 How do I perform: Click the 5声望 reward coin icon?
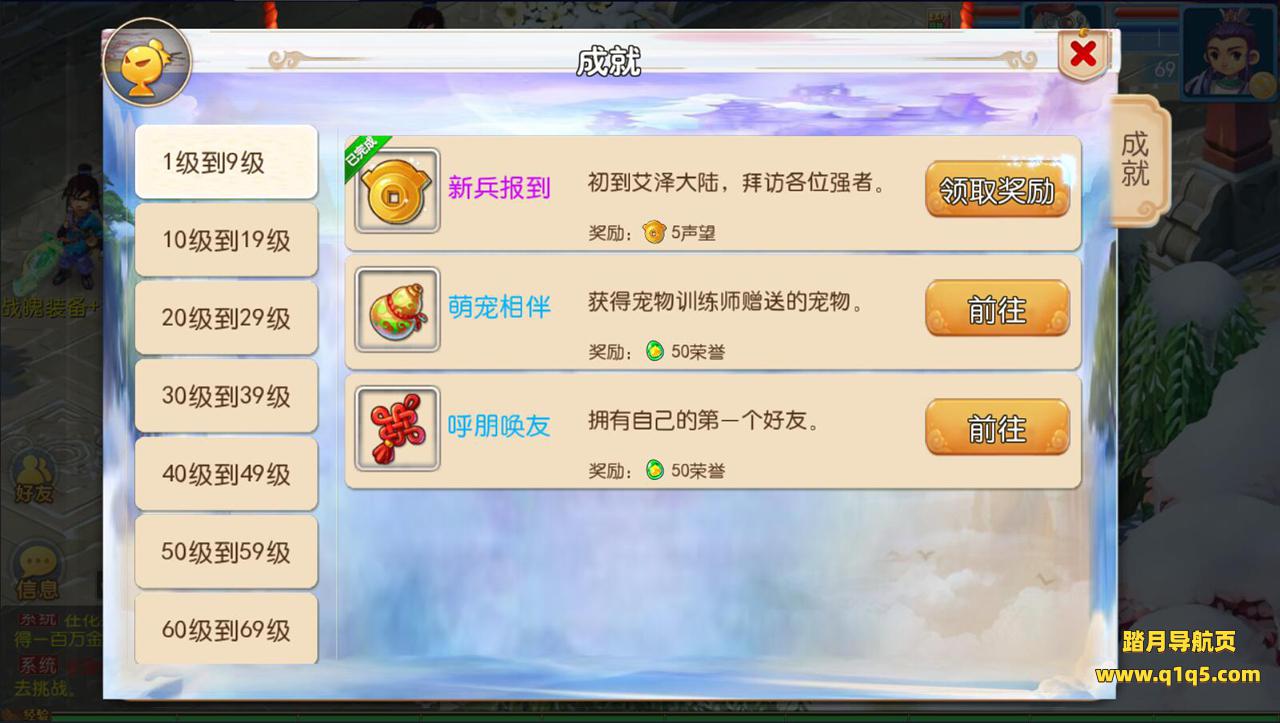pos(654,233)
